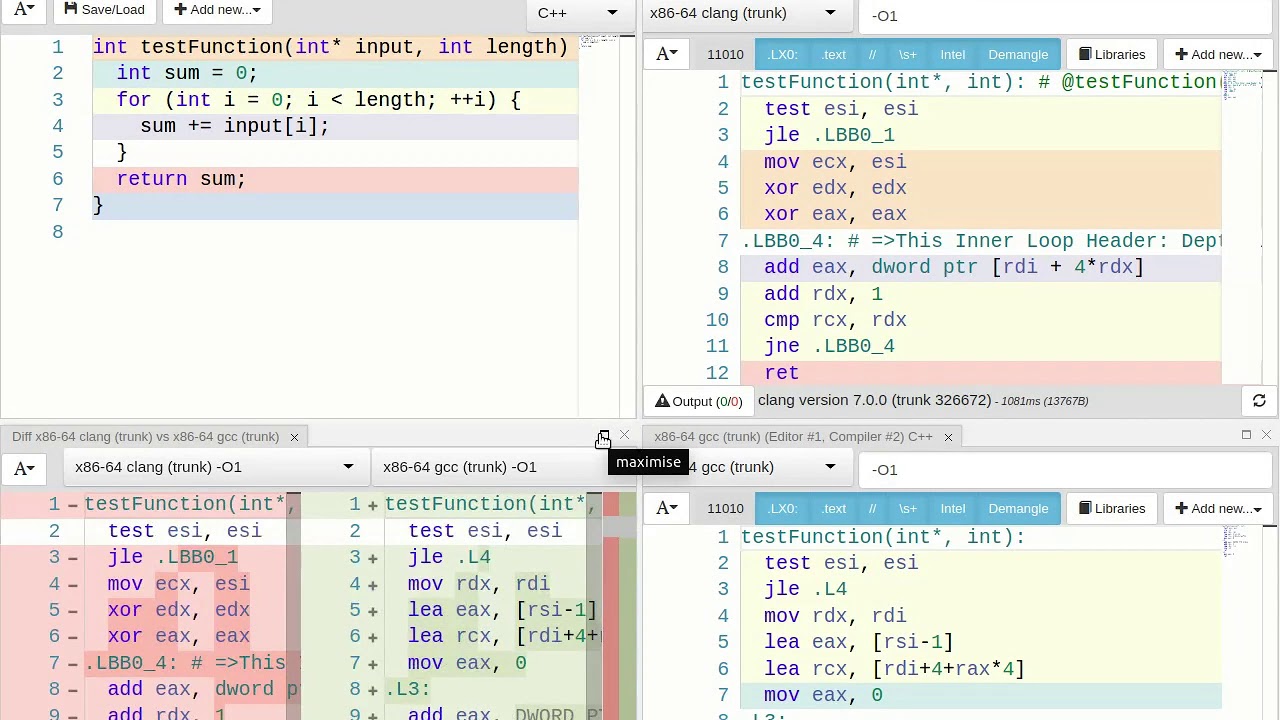Toggle // comment filter in gcc pane
This screenshot has height=720, width=1280.
pyautogui.click(x=872, y=509)
